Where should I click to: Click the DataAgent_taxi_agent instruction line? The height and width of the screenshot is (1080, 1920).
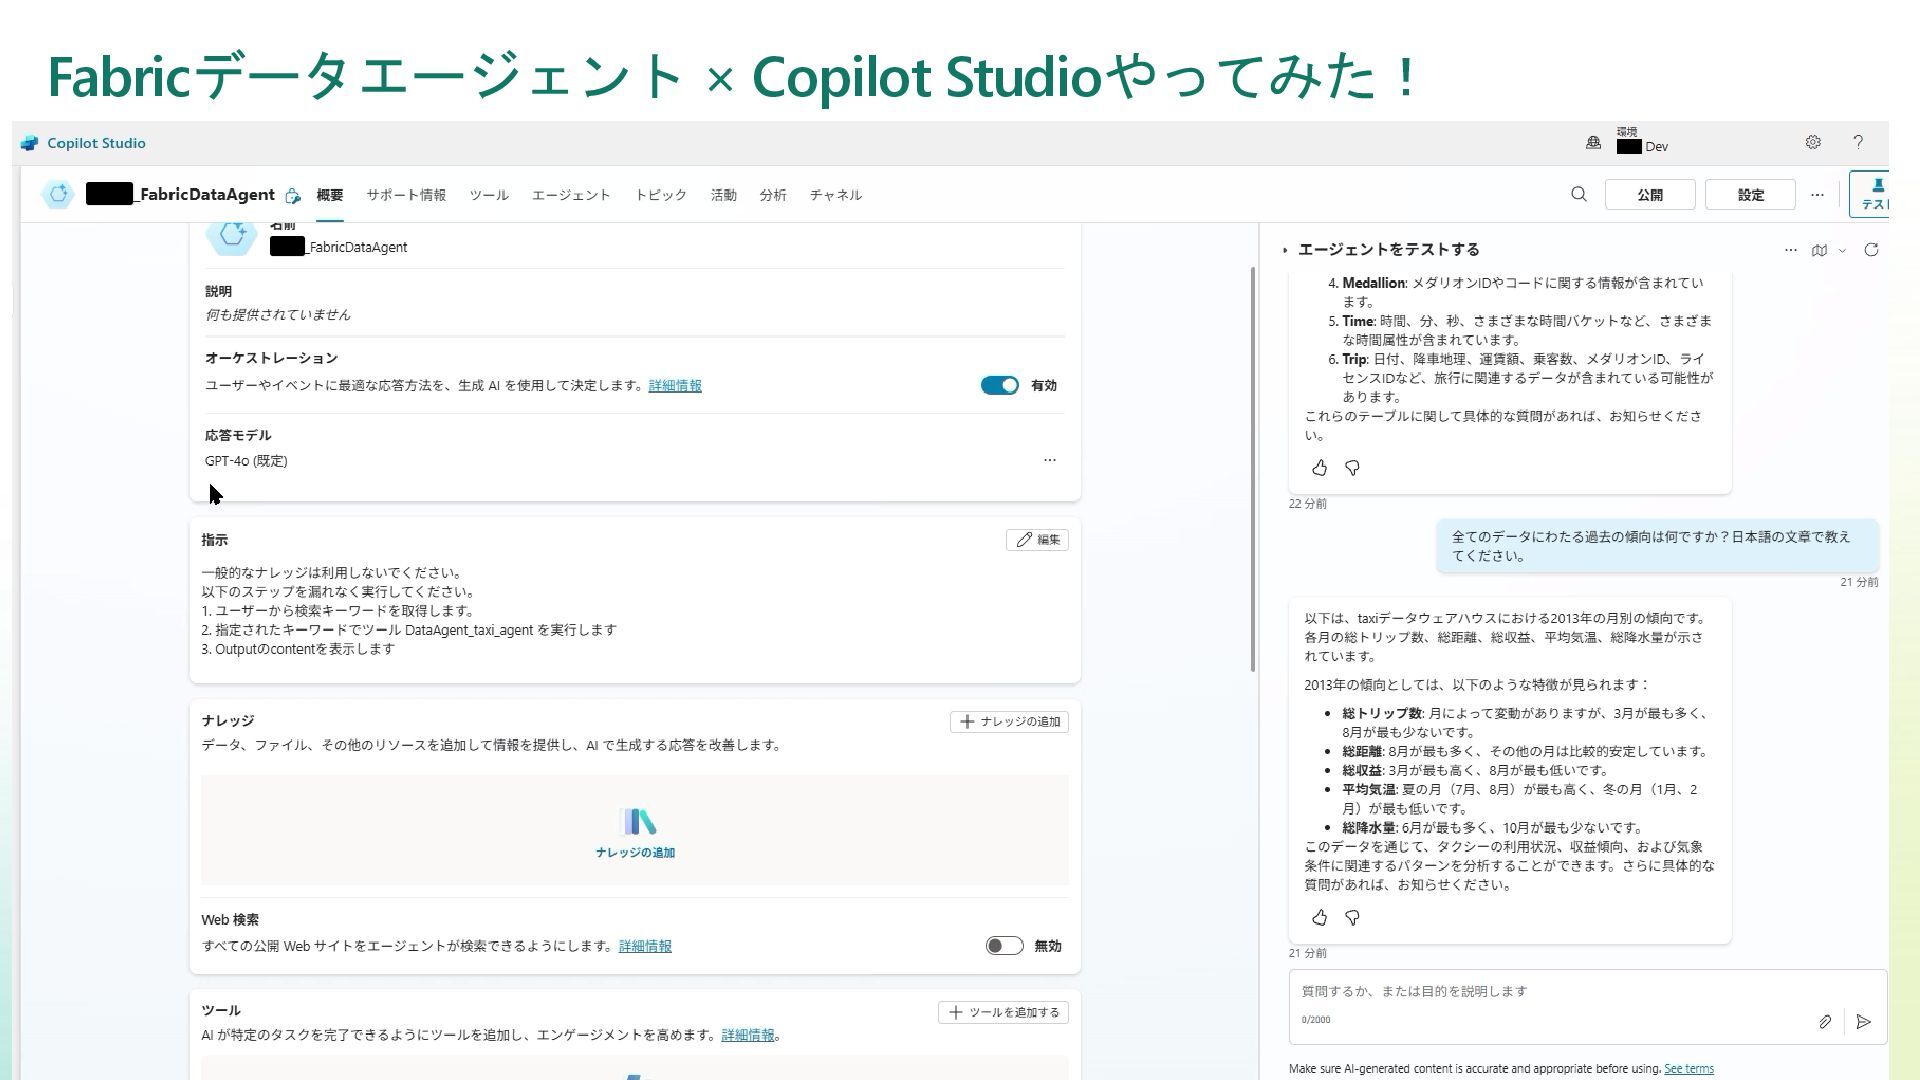409,630
